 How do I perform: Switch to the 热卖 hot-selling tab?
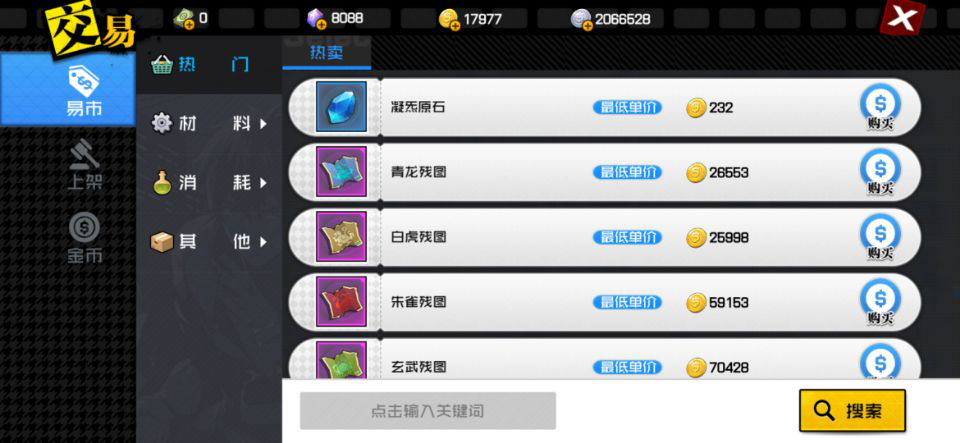(x=326, y=53)
